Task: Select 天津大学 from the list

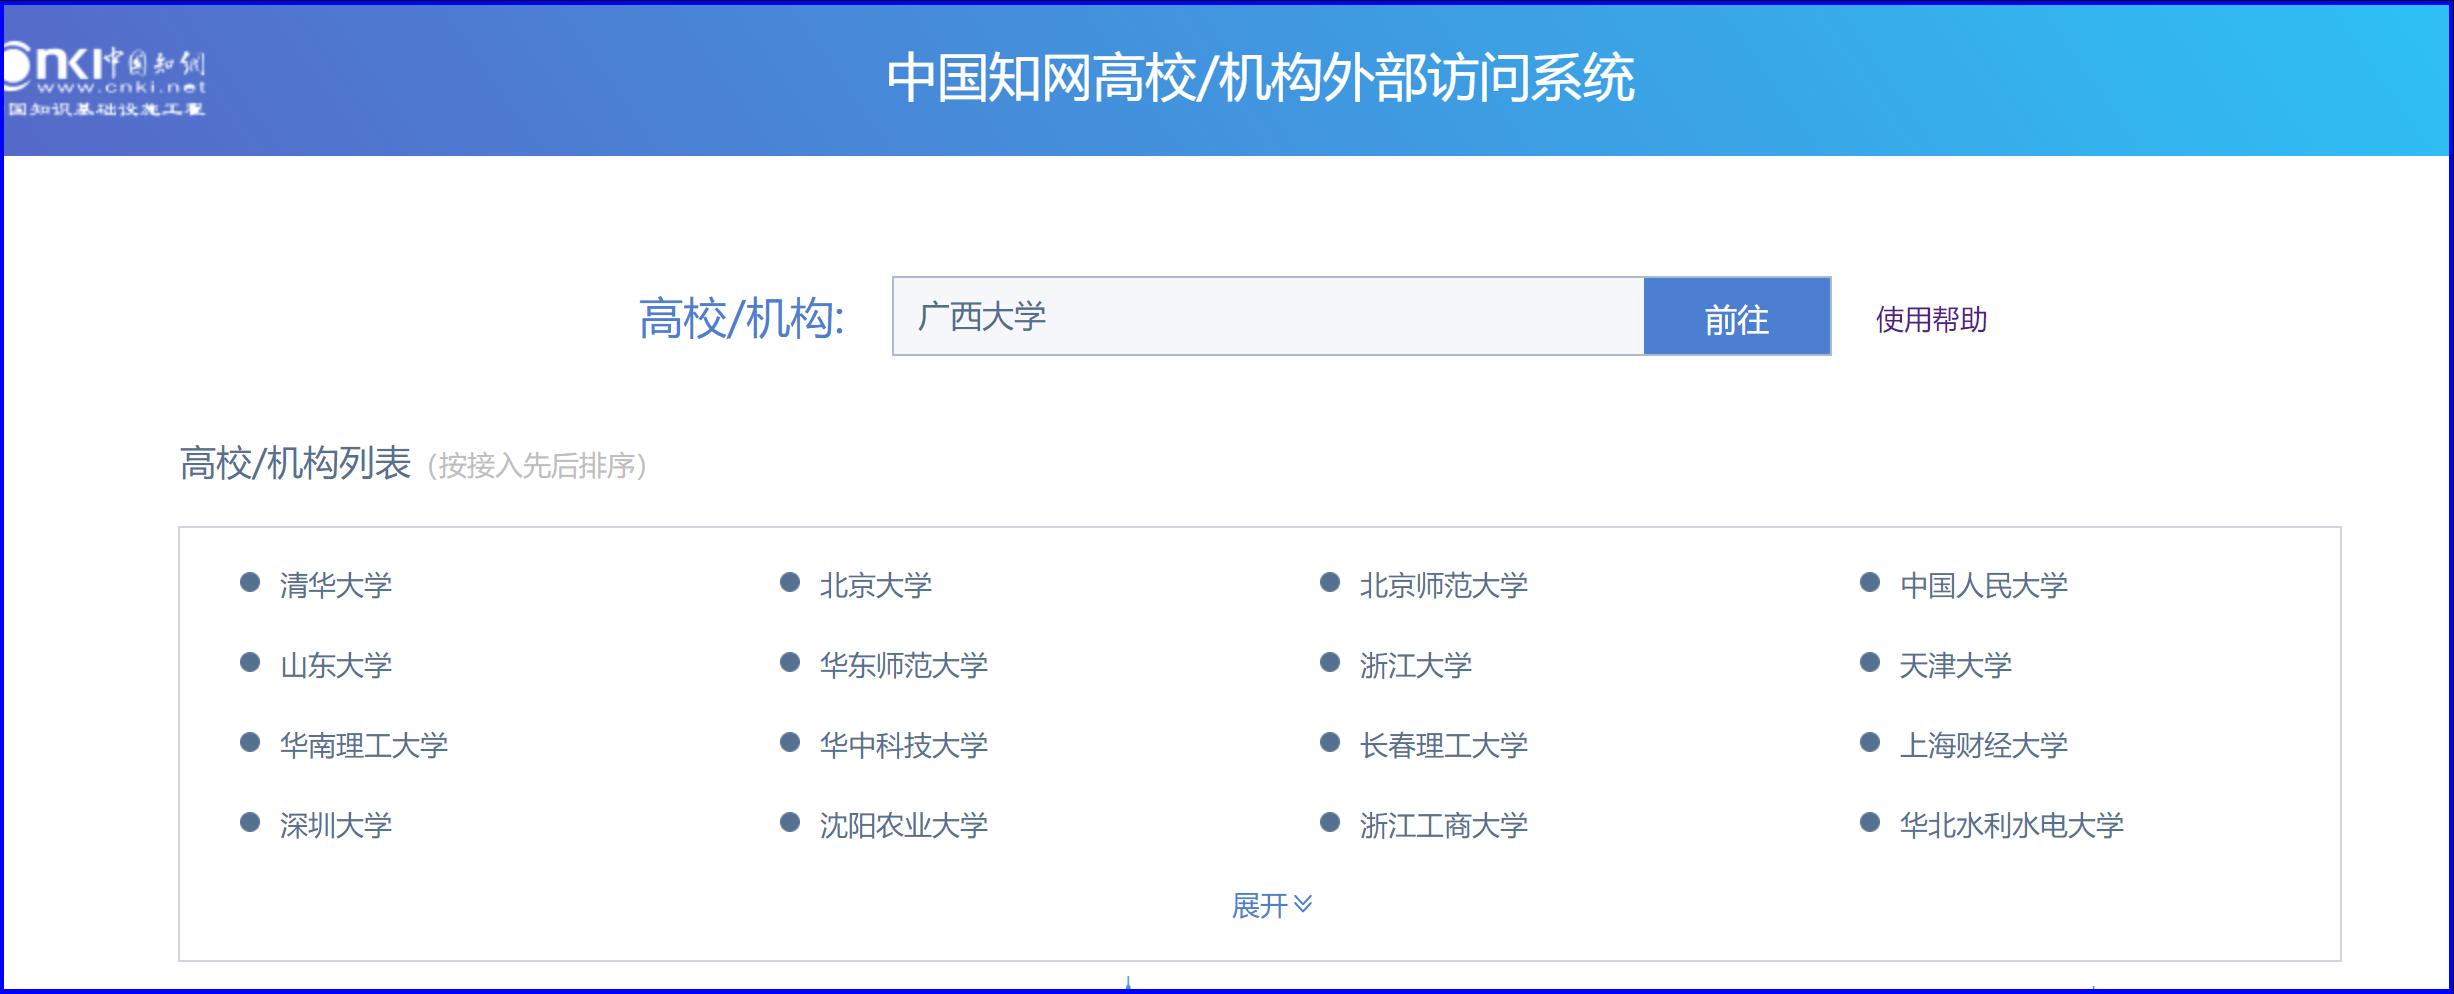Action: click(x=1956, y=665)
